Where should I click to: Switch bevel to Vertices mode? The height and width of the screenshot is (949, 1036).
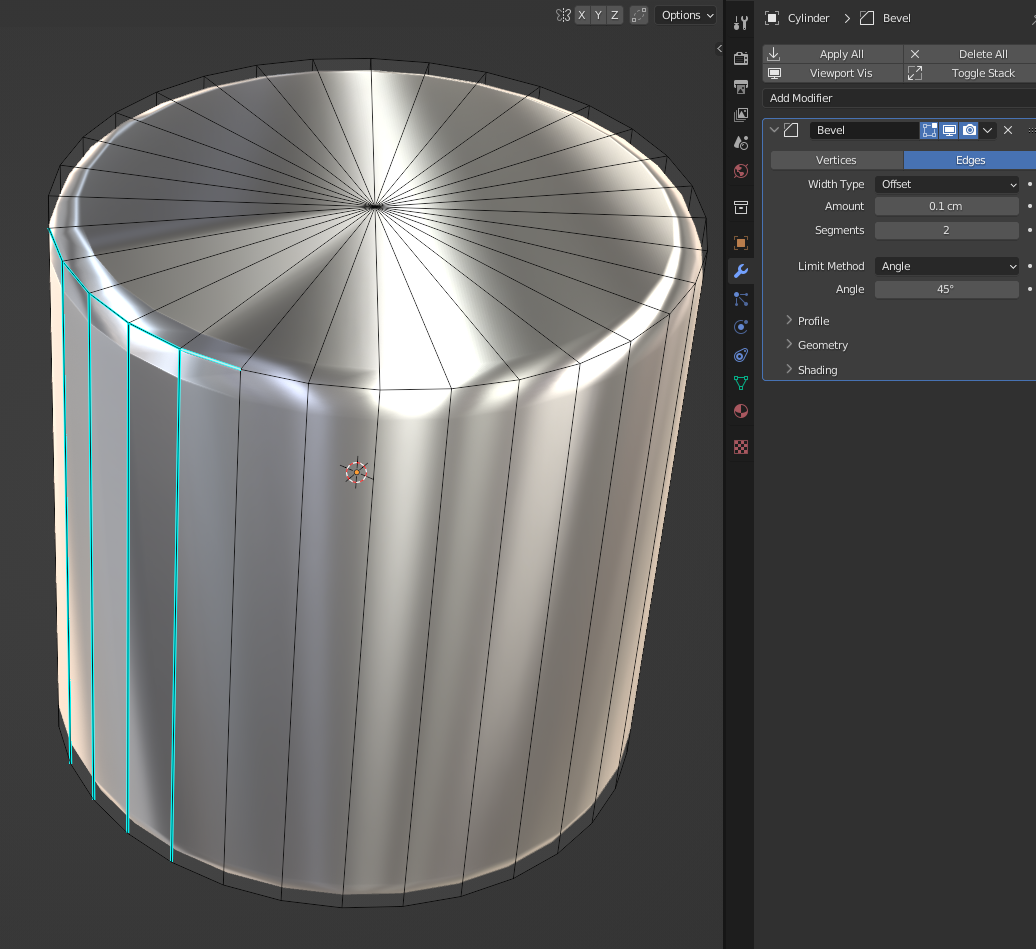(836, 160)
